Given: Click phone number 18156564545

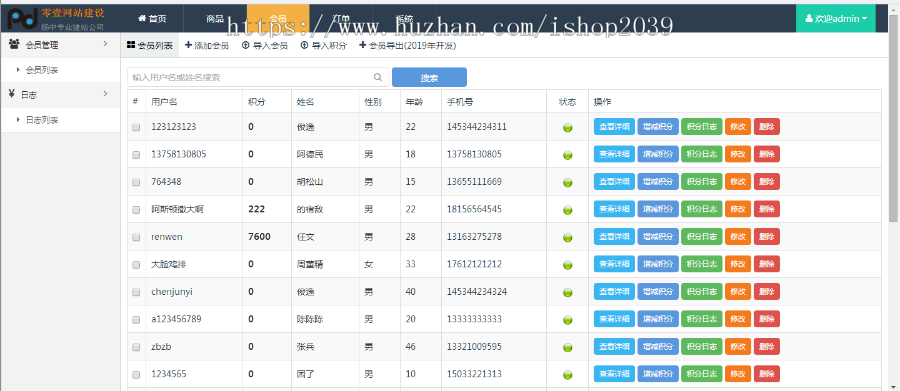Looking at the screenshot, I should pyautogui.click(x=474, y=209).
